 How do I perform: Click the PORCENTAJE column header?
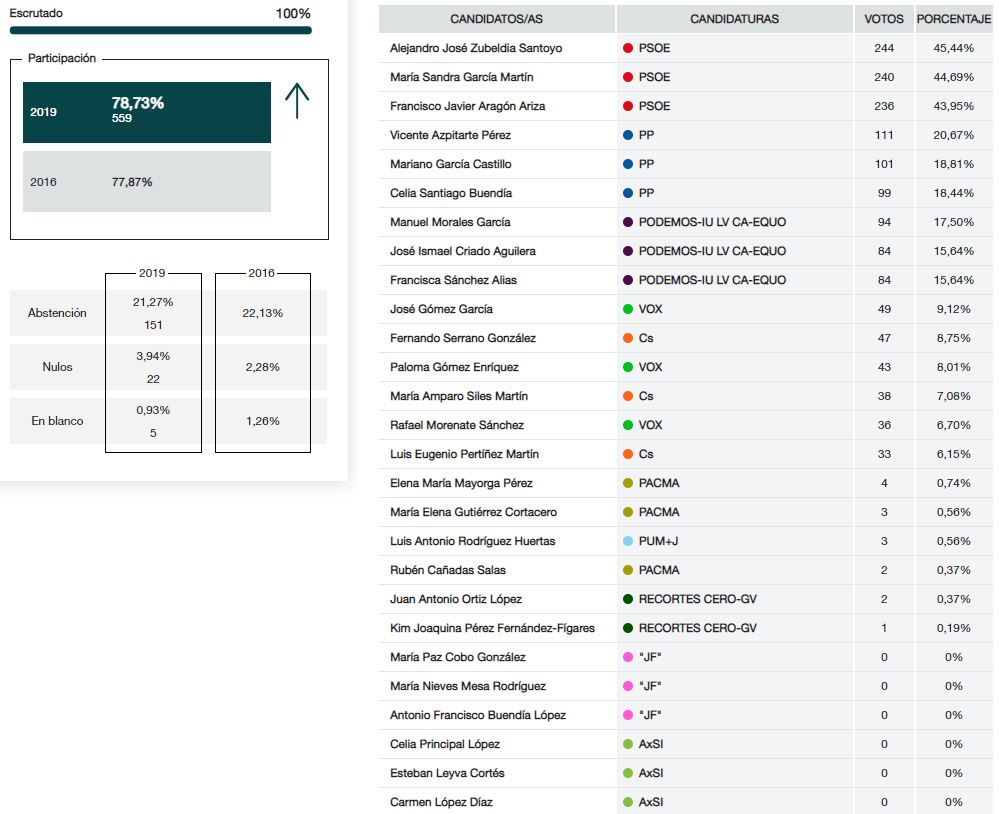953,19
